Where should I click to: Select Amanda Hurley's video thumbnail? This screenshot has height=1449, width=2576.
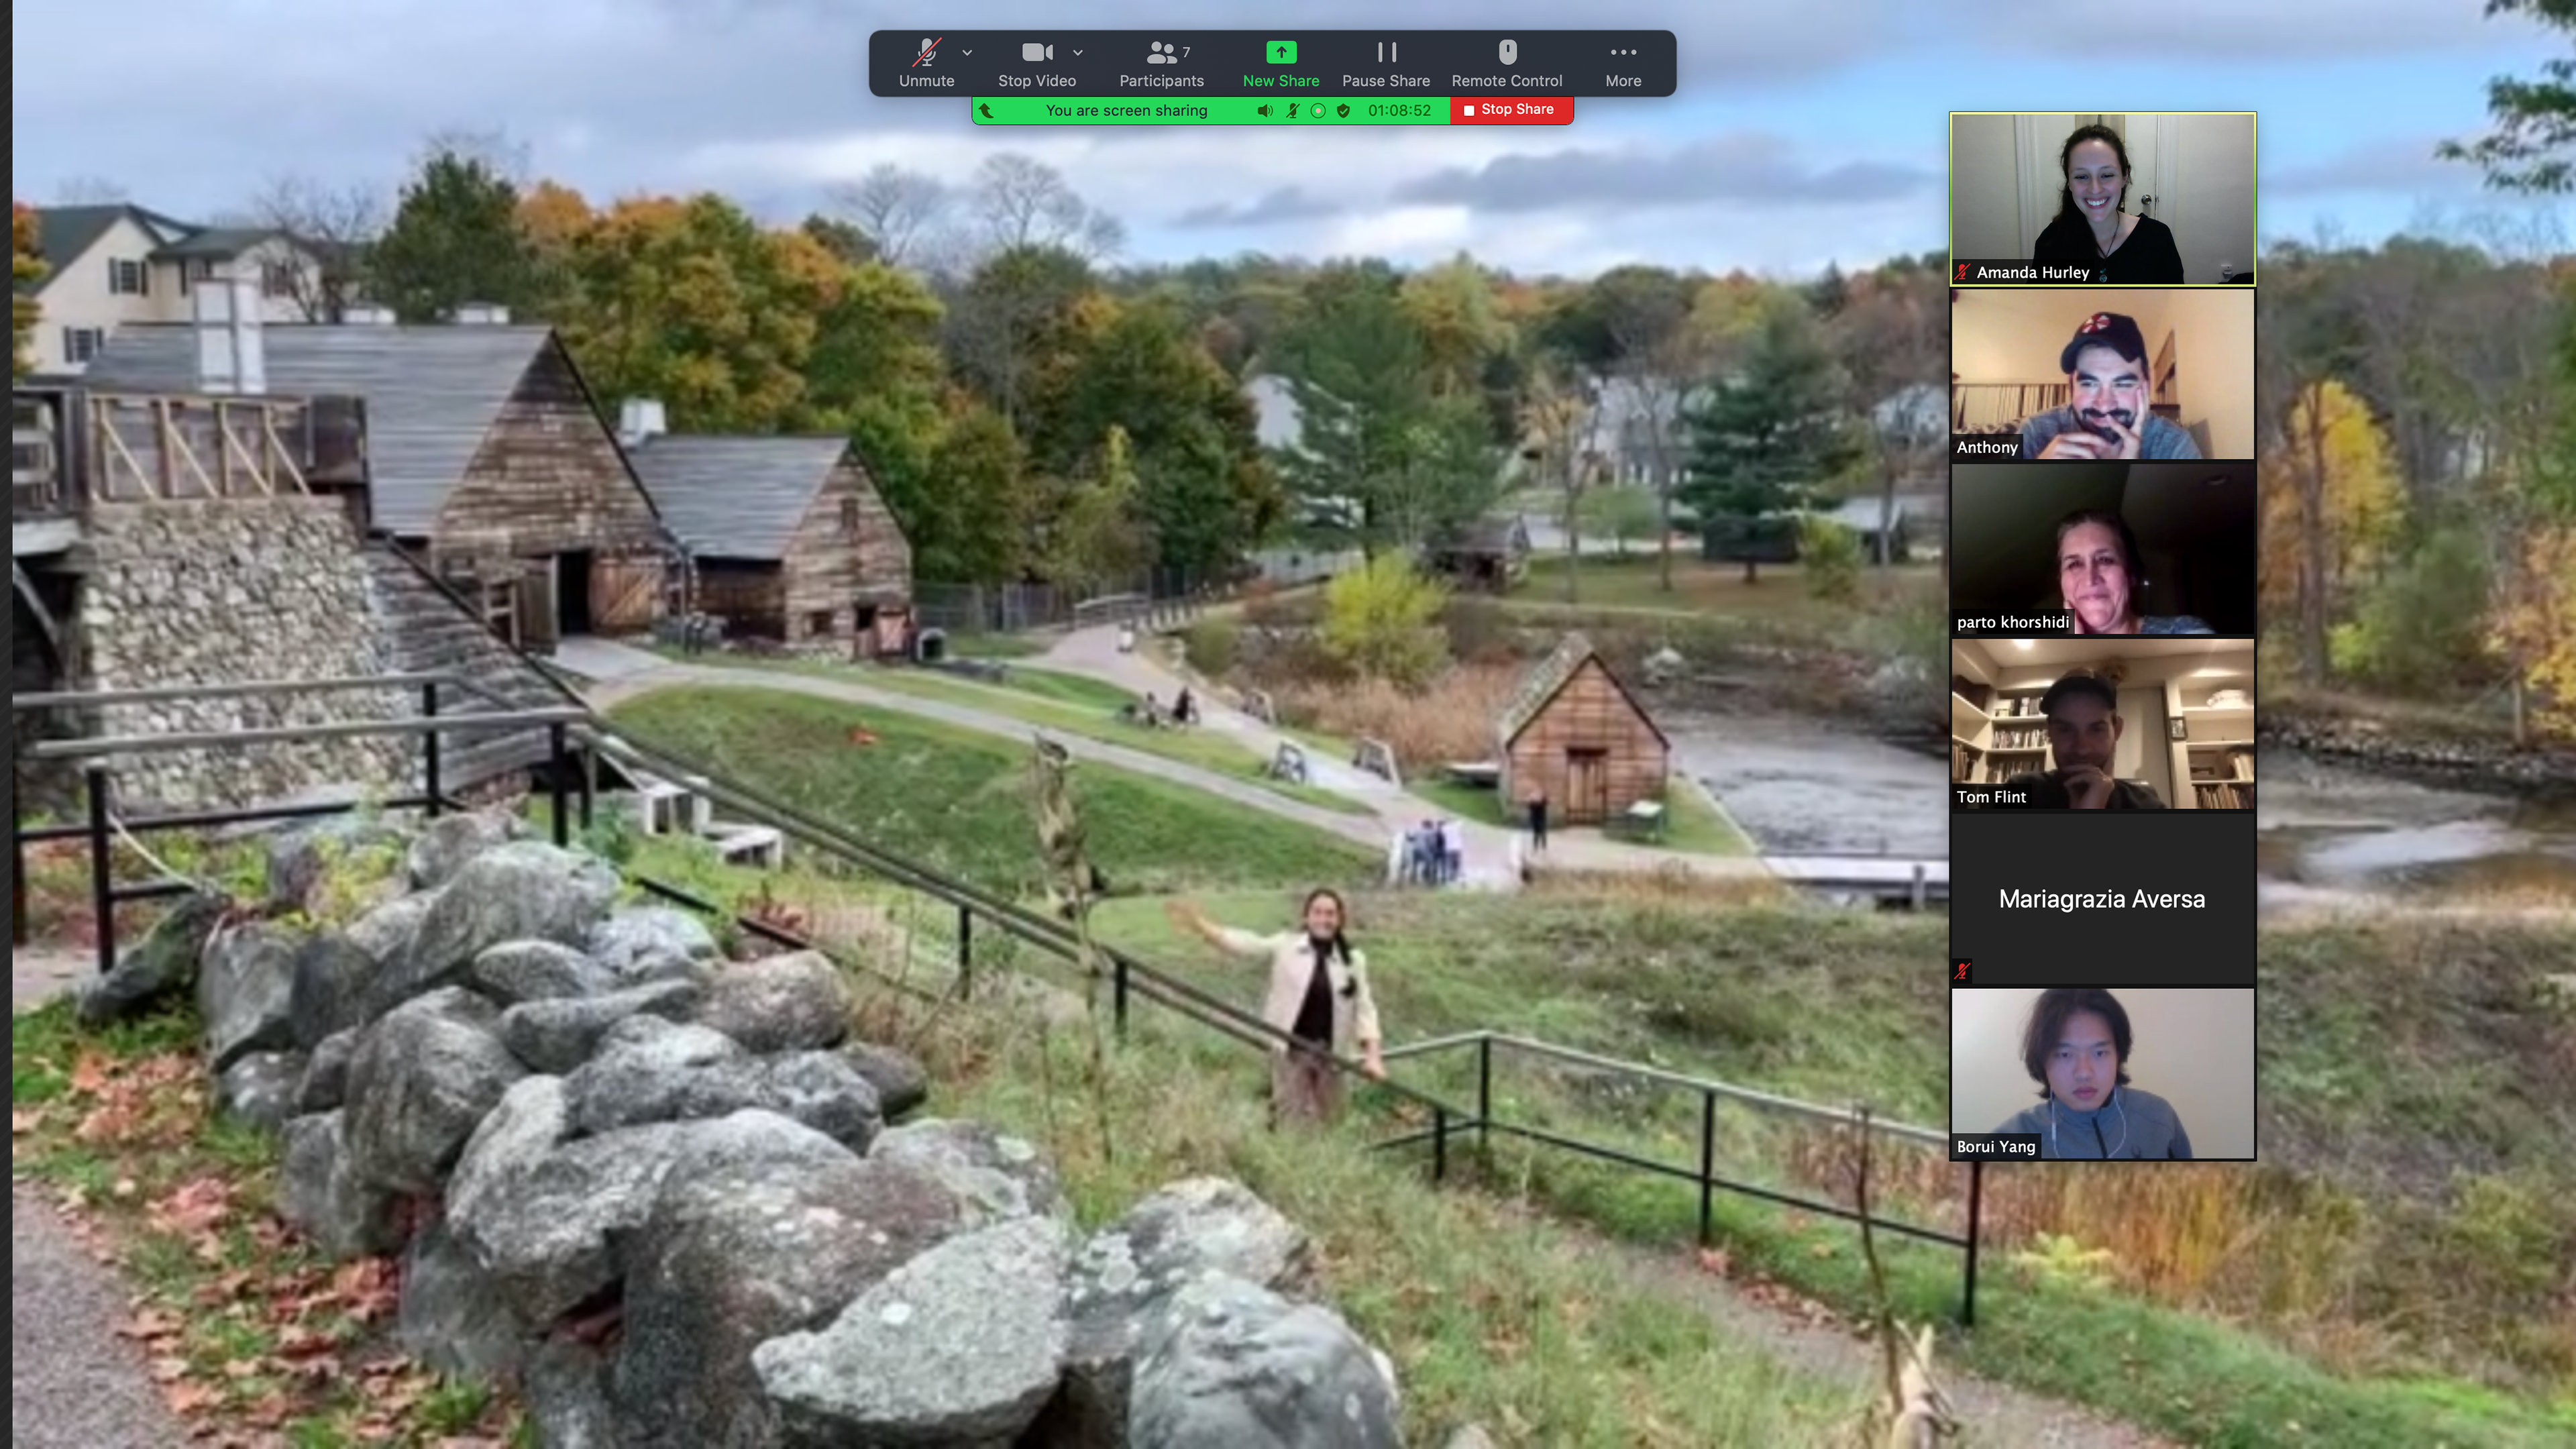tap(2102, 199)
